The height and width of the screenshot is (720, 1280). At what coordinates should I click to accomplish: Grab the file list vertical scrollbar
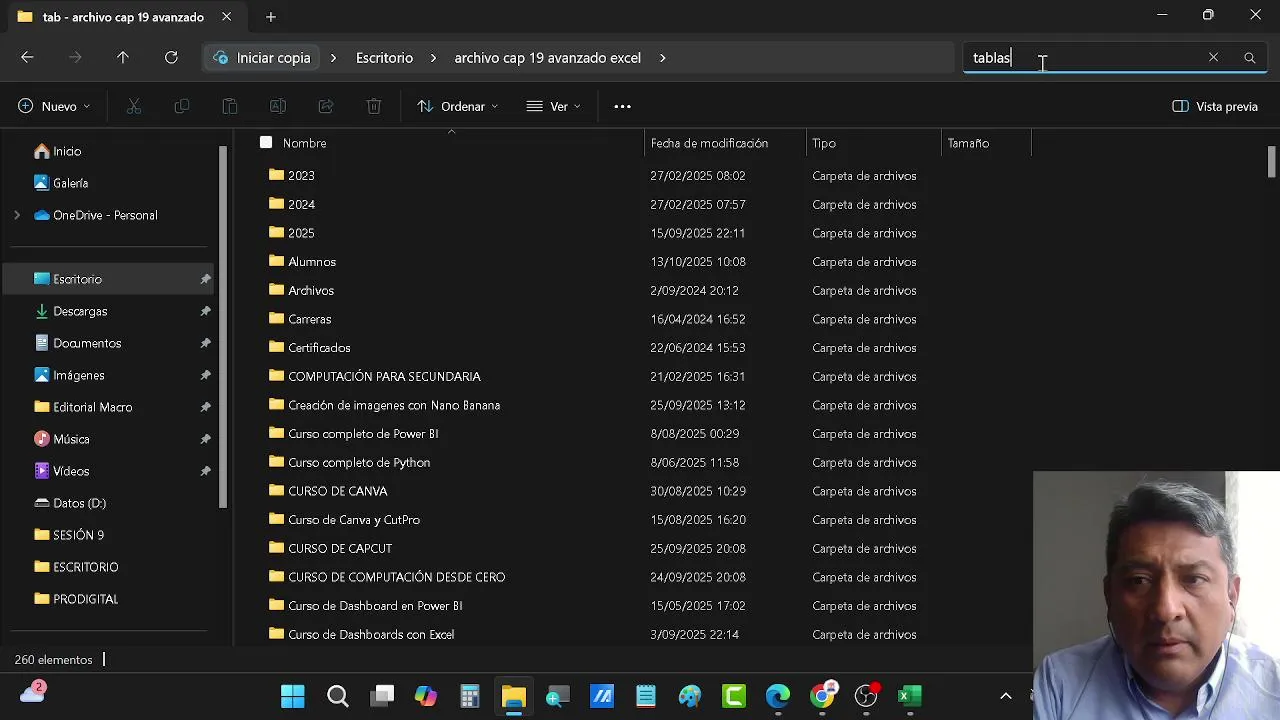[x=1272, y=161]
